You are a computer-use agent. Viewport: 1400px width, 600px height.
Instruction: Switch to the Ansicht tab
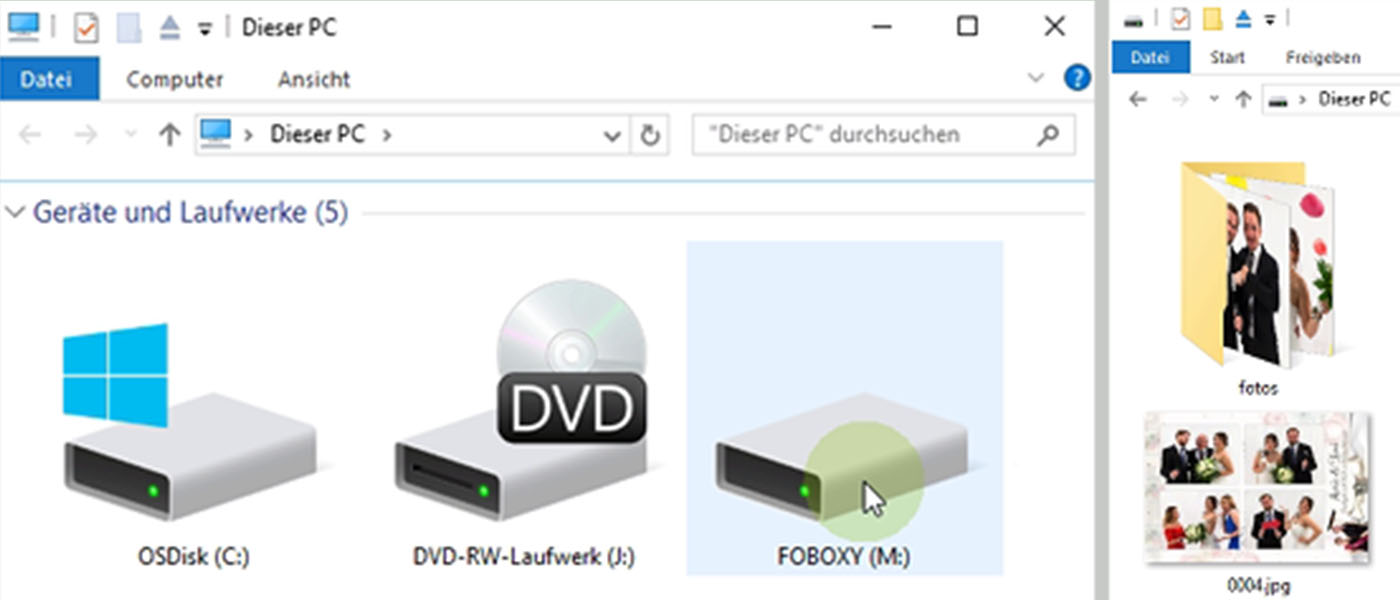pos(314,79)
